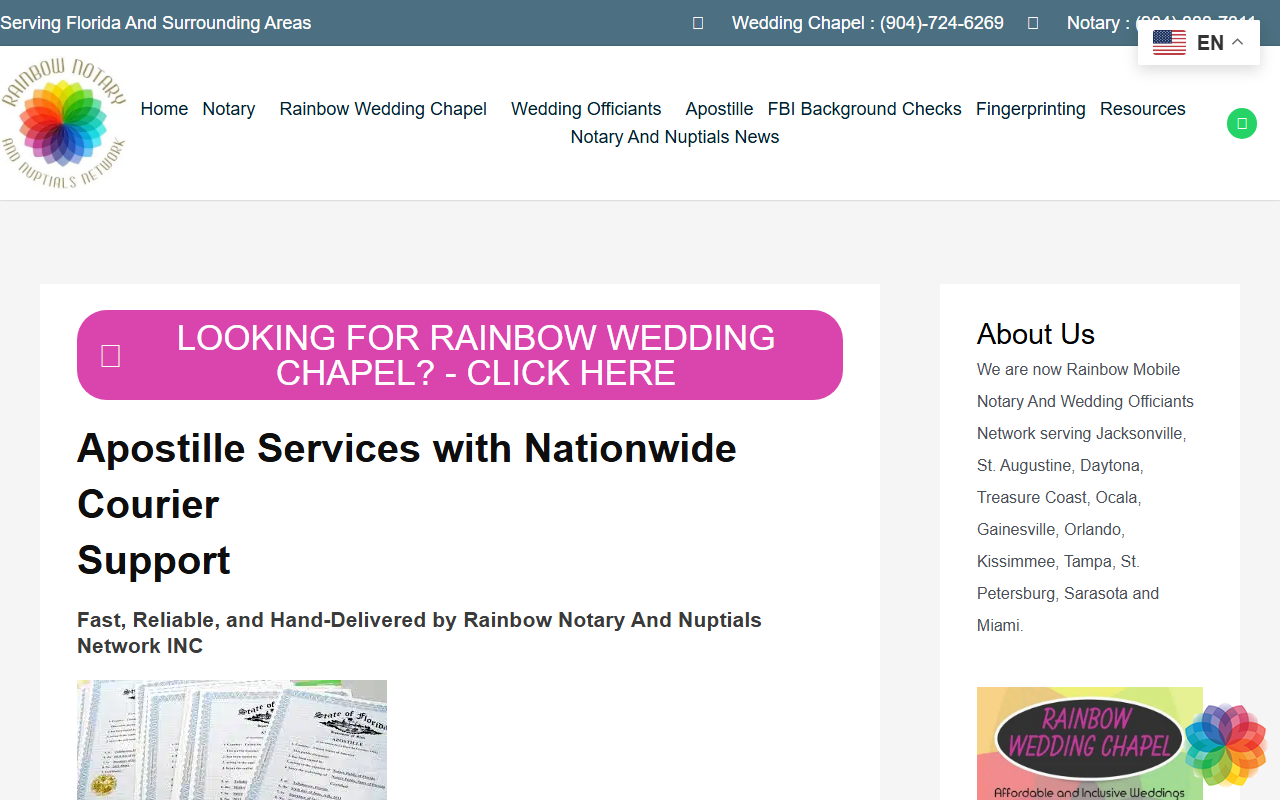Click the apostille certificates photo
1280x800 pixels.
click(232, 740)
